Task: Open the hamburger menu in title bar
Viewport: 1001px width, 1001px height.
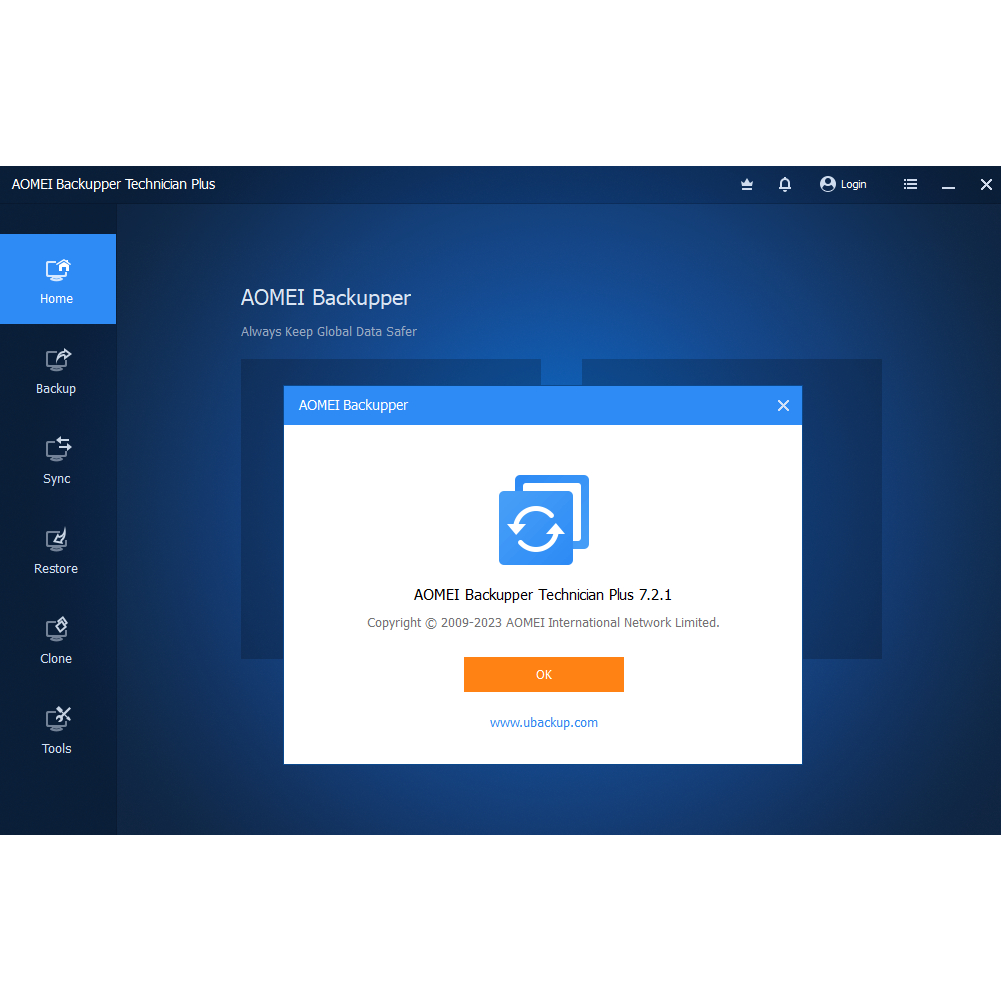Action: pos(910,184)
